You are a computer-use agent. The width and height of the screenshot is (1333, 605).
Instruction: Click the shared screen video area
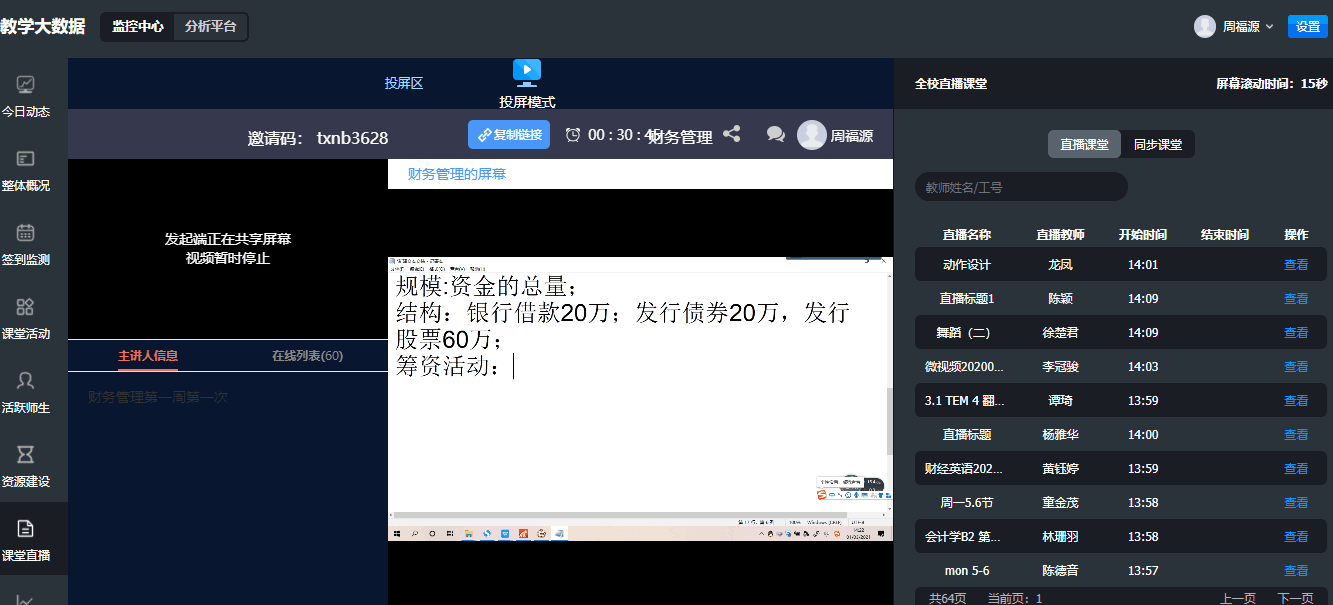pos(640,398)
